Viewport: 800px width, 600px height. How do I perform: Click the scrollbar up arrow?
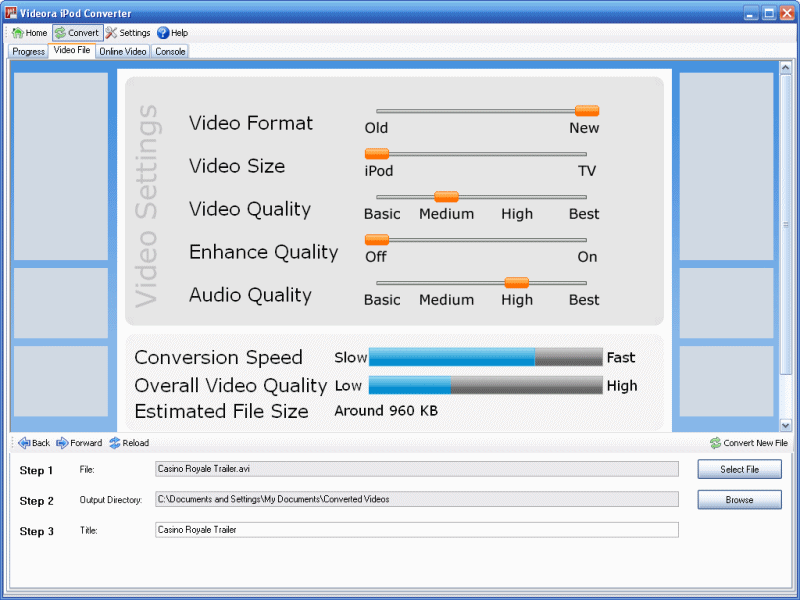pyautogui.click(x=785, y=67)
